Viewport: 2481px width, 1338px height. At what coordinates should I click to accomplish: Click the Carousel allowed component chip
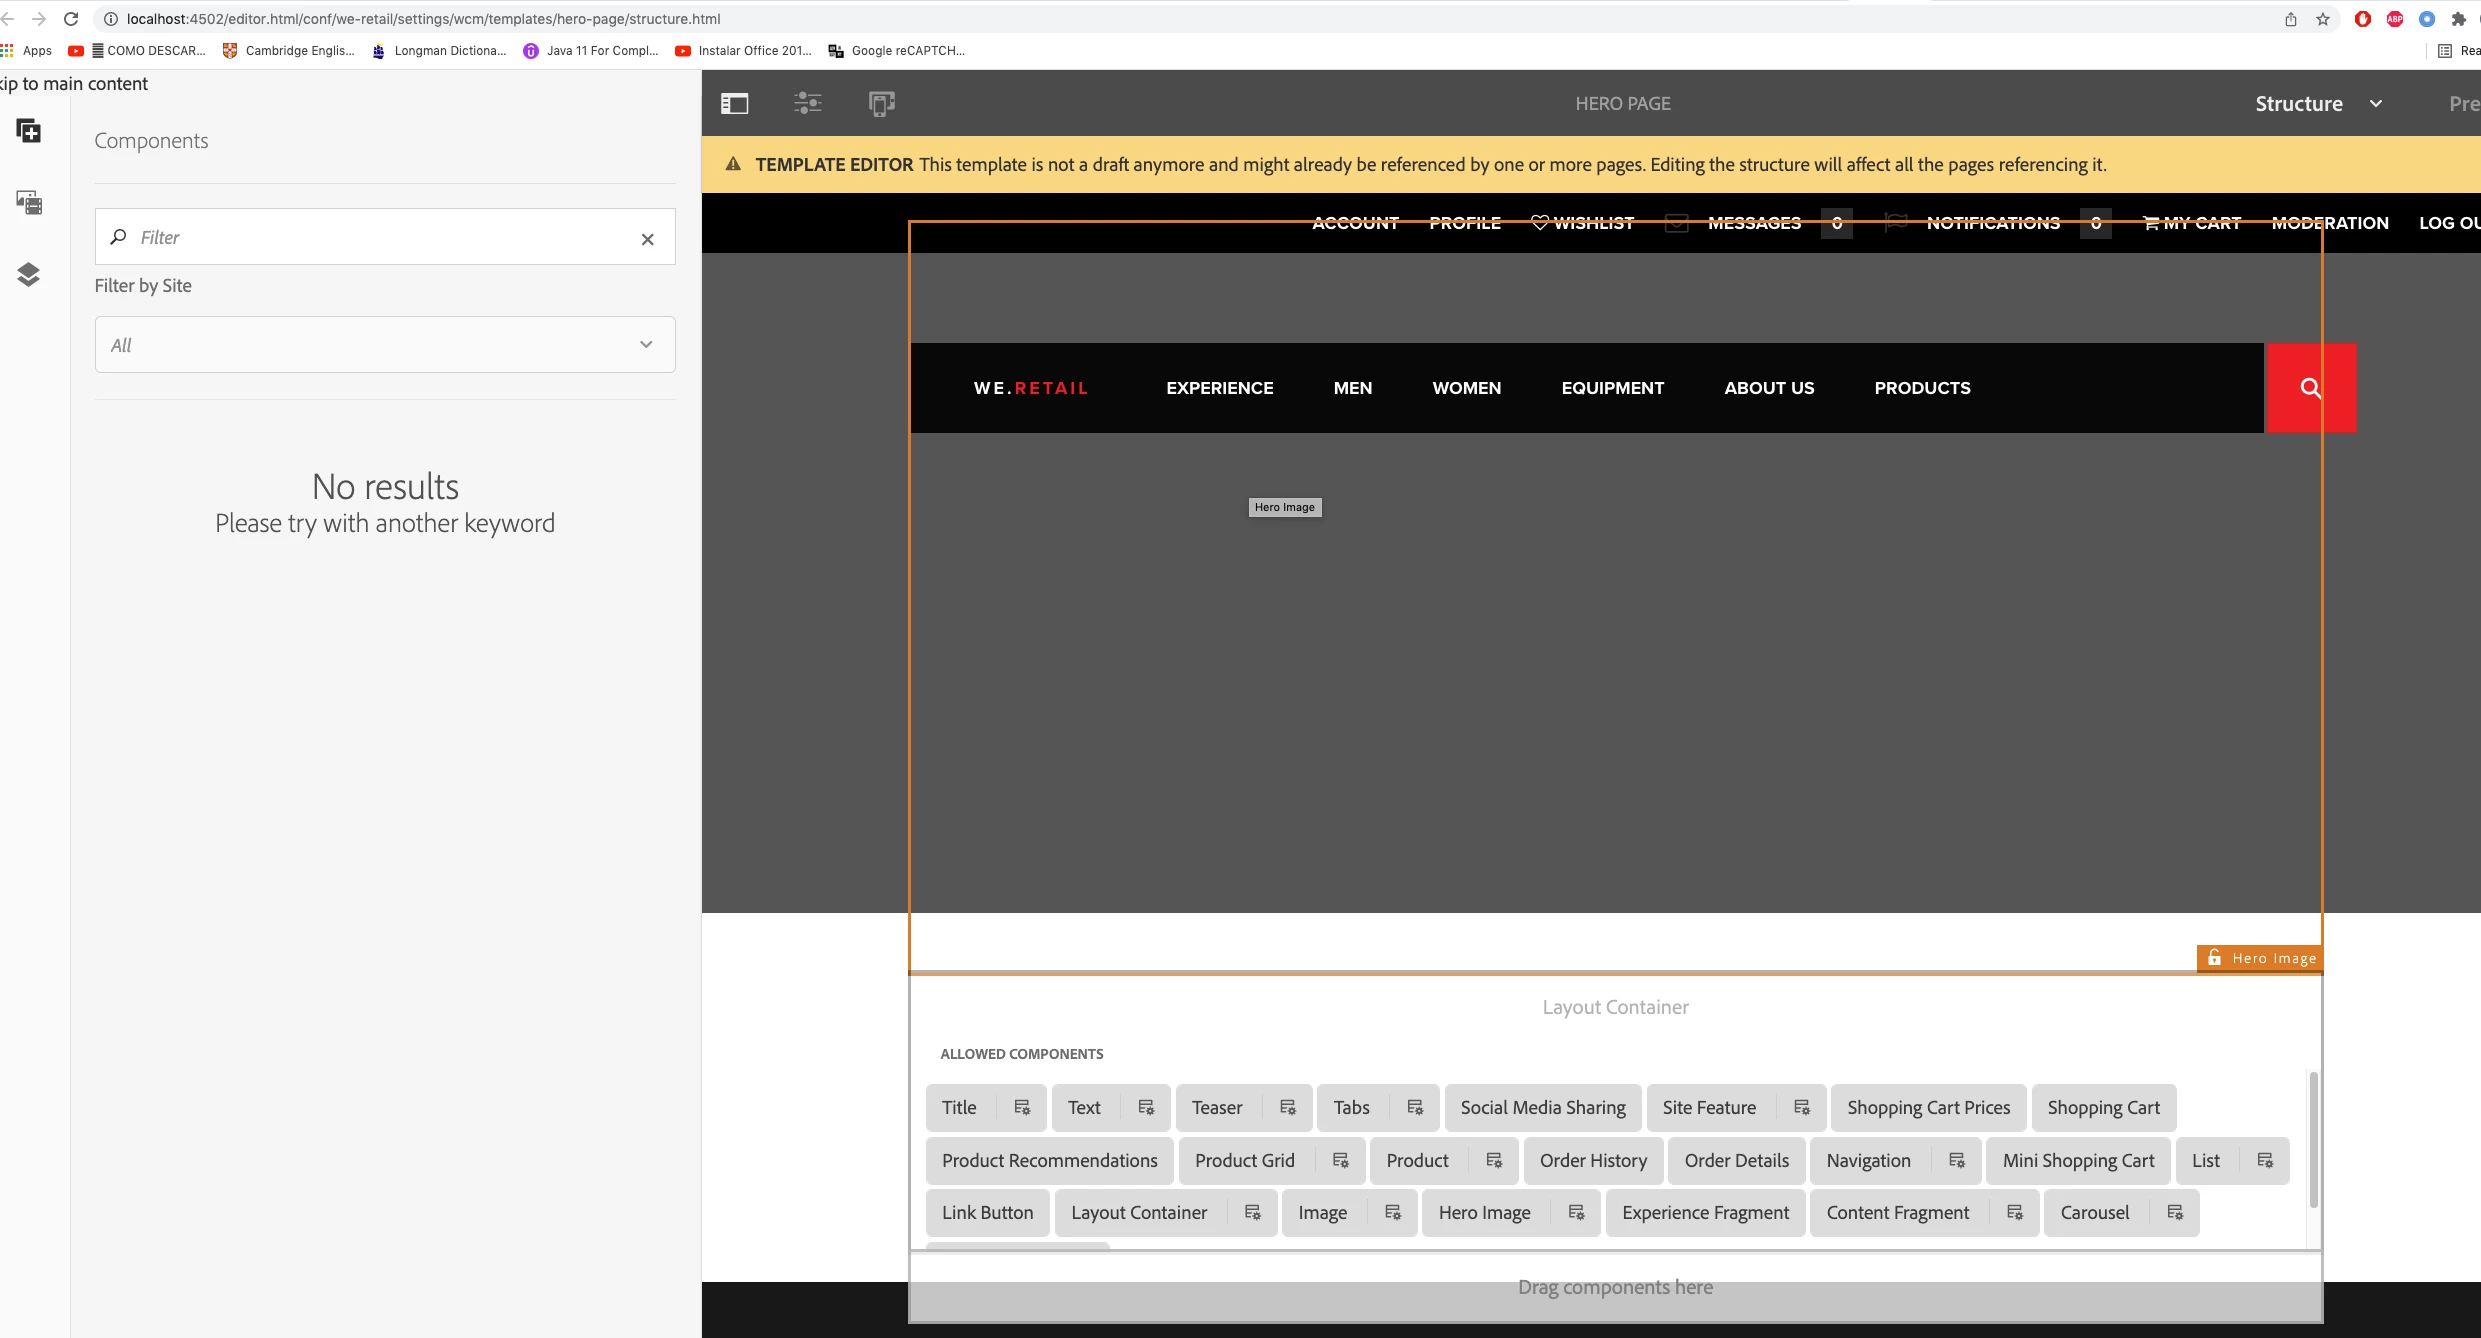click(x=2094, y=1212)
